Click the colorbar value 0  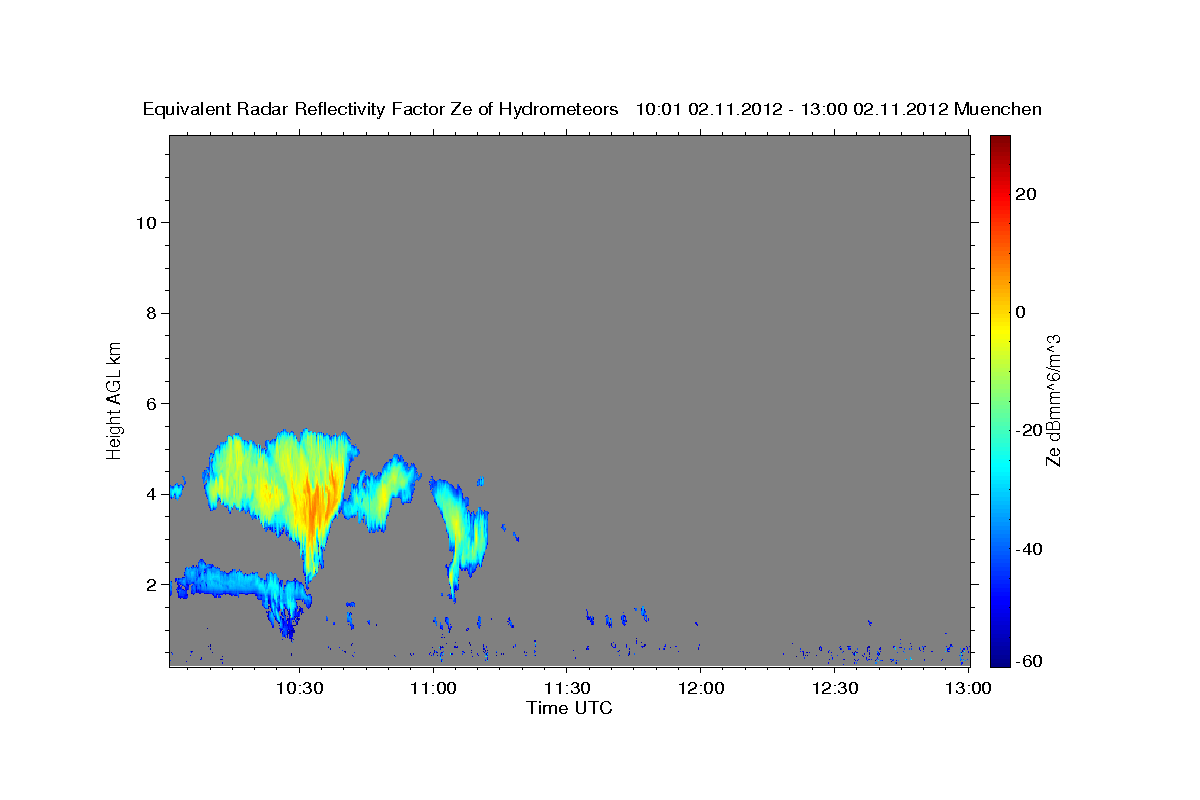[x=1022, y=312]
